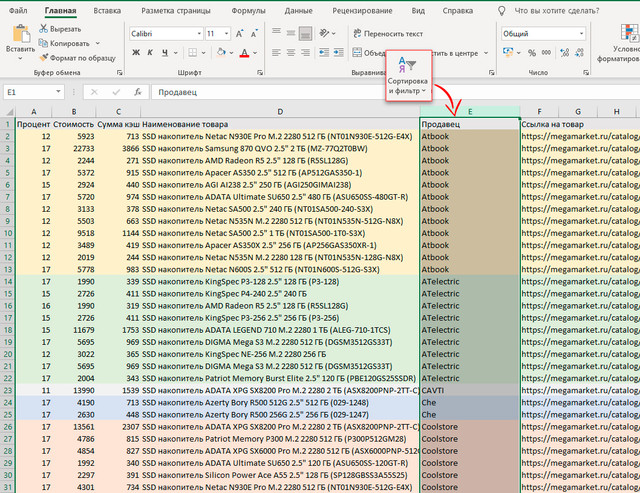Apply percent style format

532,53
